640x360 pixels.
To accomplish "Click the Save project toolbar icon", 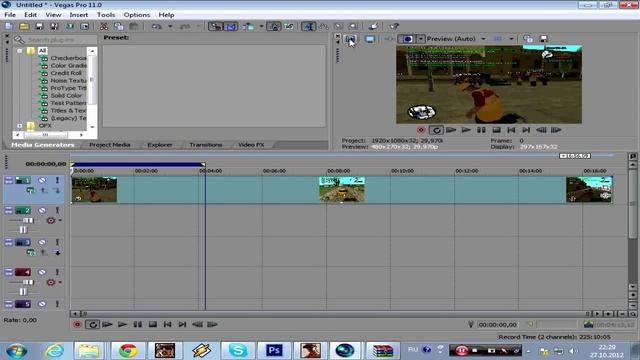I will 39,27.
